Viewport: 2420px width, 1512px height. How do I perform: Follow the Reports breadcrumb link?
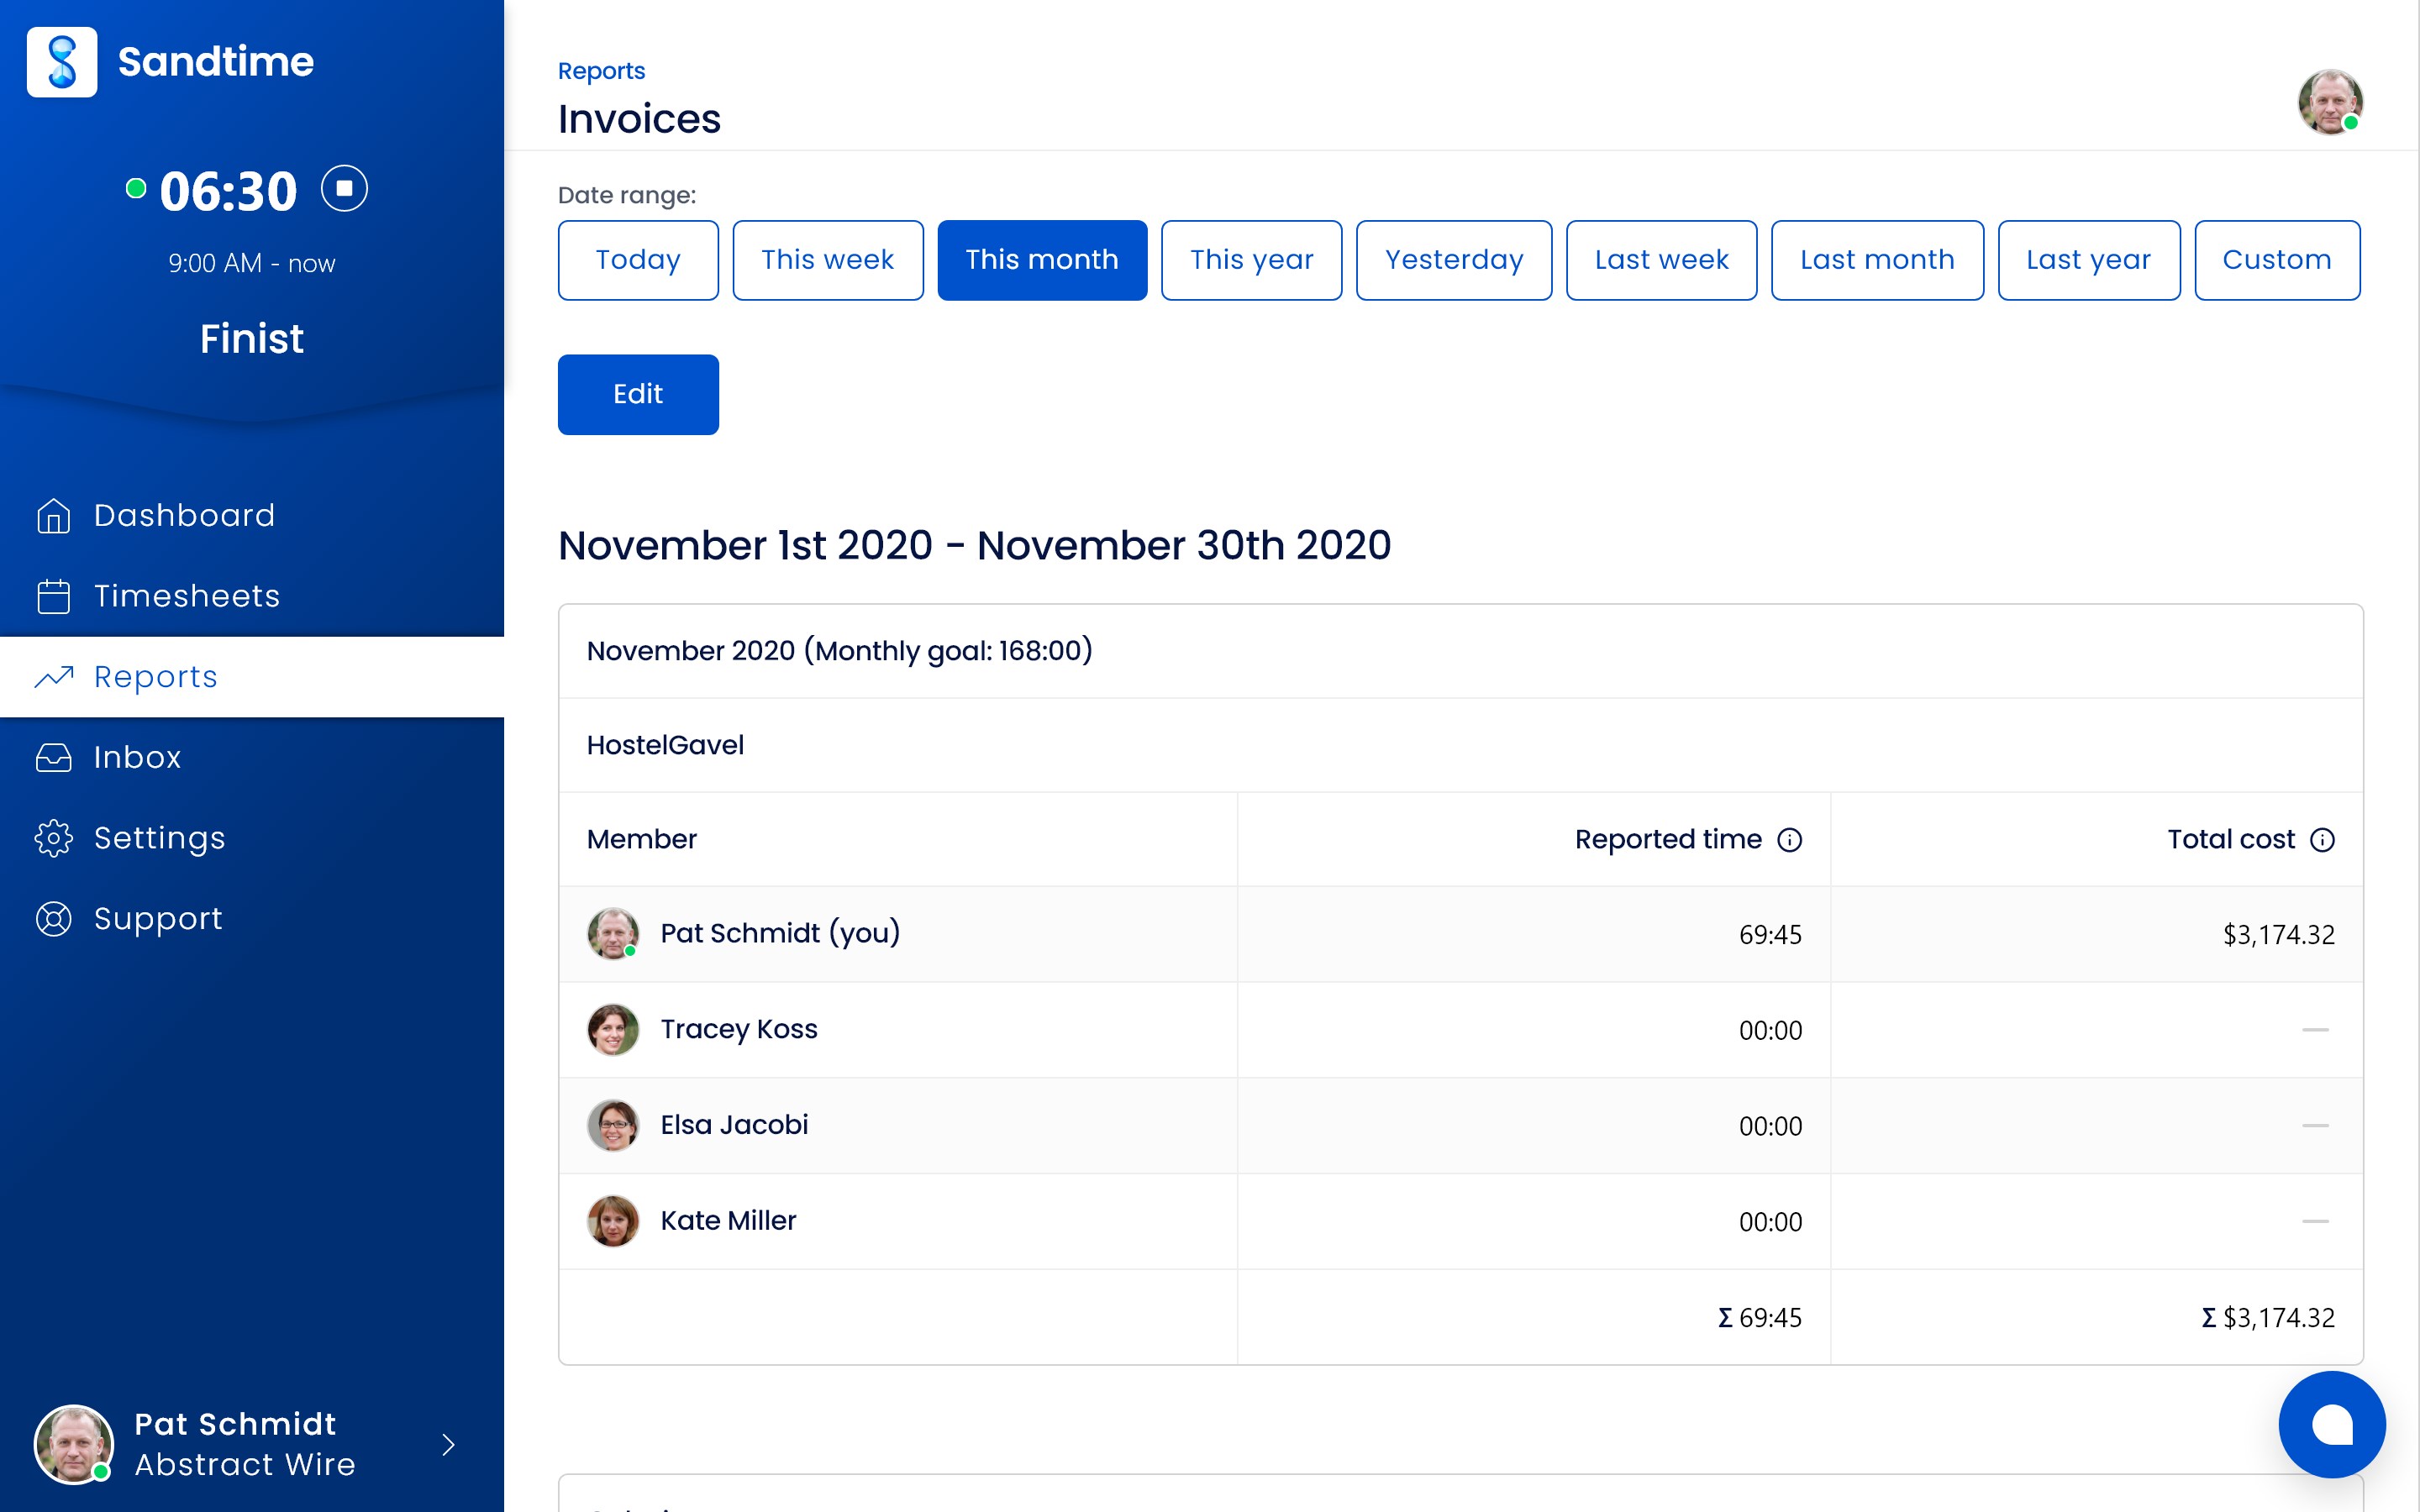pos(601,71)
